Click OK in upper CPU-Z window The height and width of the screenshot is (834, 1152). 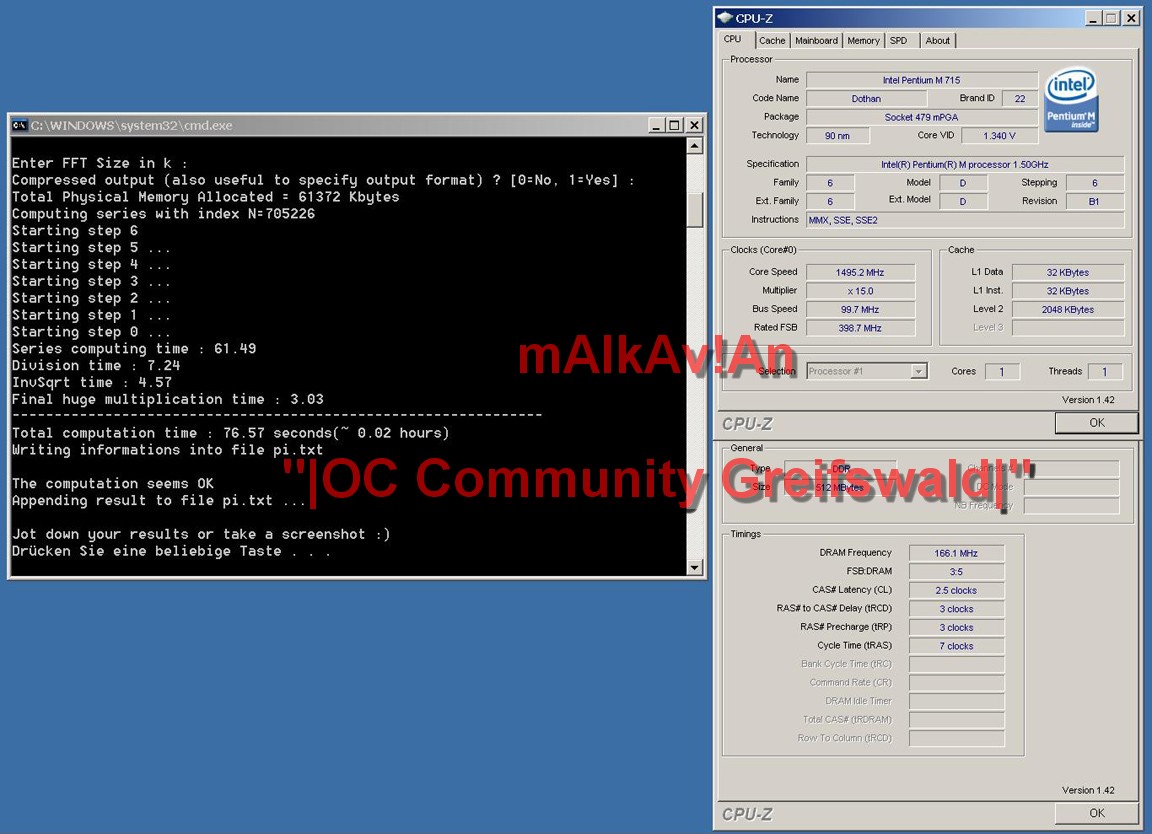point(1096,423)
